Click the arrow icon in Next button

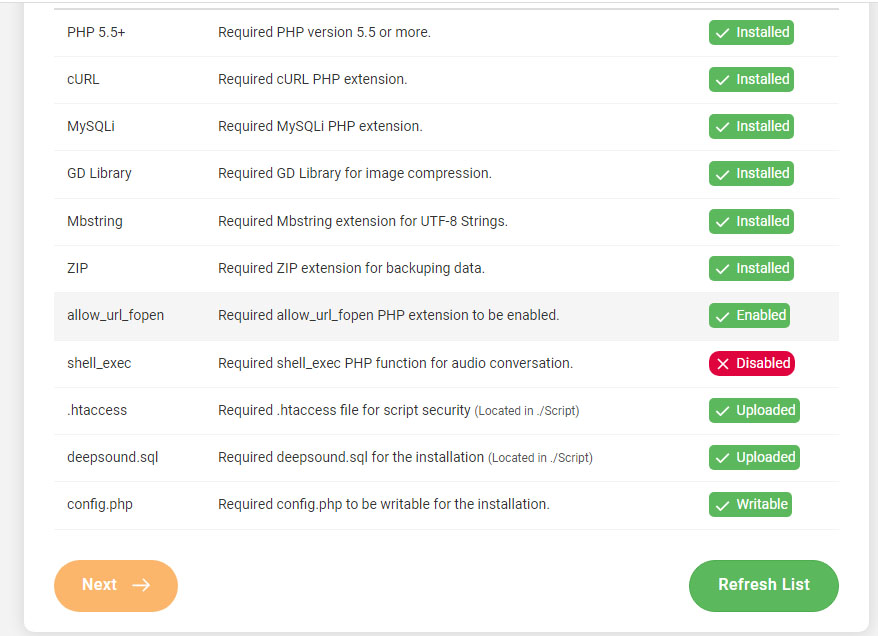(141, 585)
